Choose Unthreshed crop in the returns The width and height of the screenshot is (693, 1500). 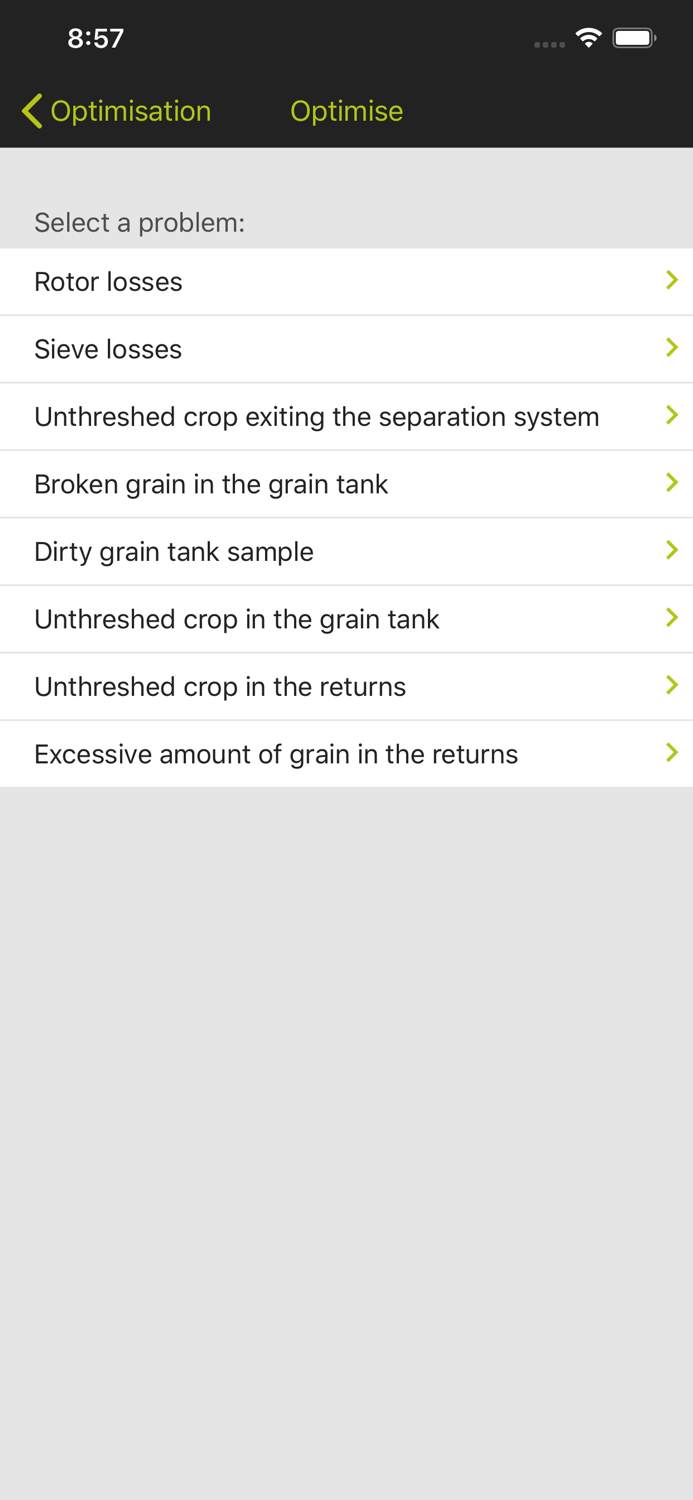coord(220,687)
